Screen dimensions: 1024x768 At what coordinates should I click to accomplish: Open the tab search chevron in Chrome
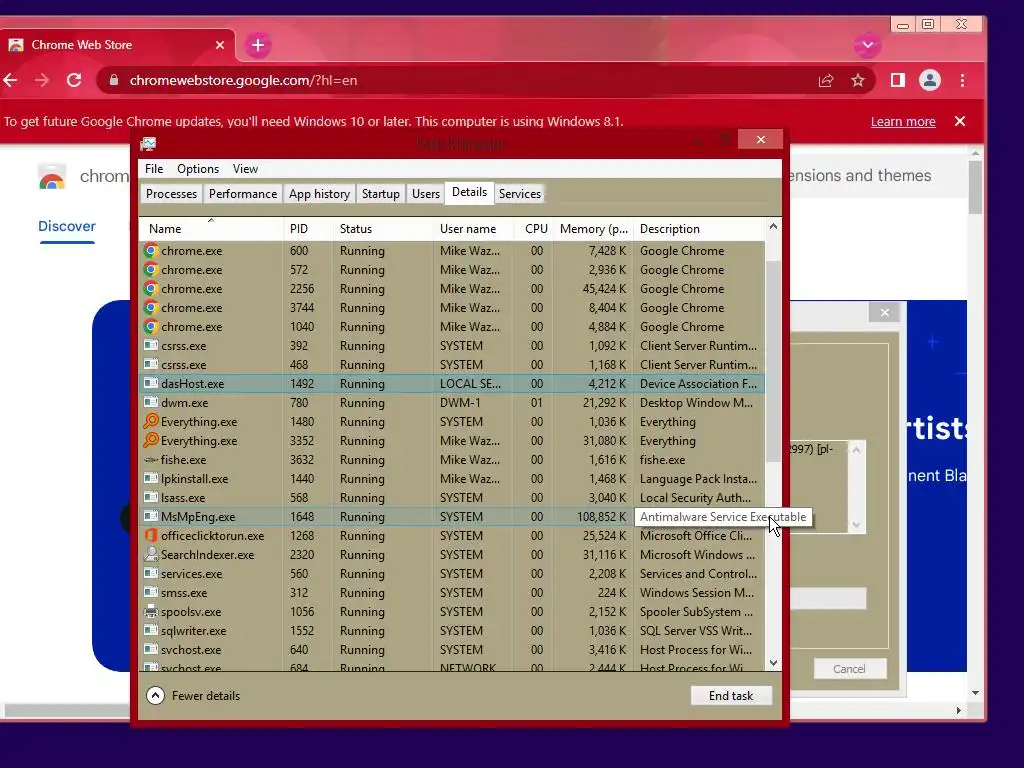pyautogui.click(x=867, y=45)
